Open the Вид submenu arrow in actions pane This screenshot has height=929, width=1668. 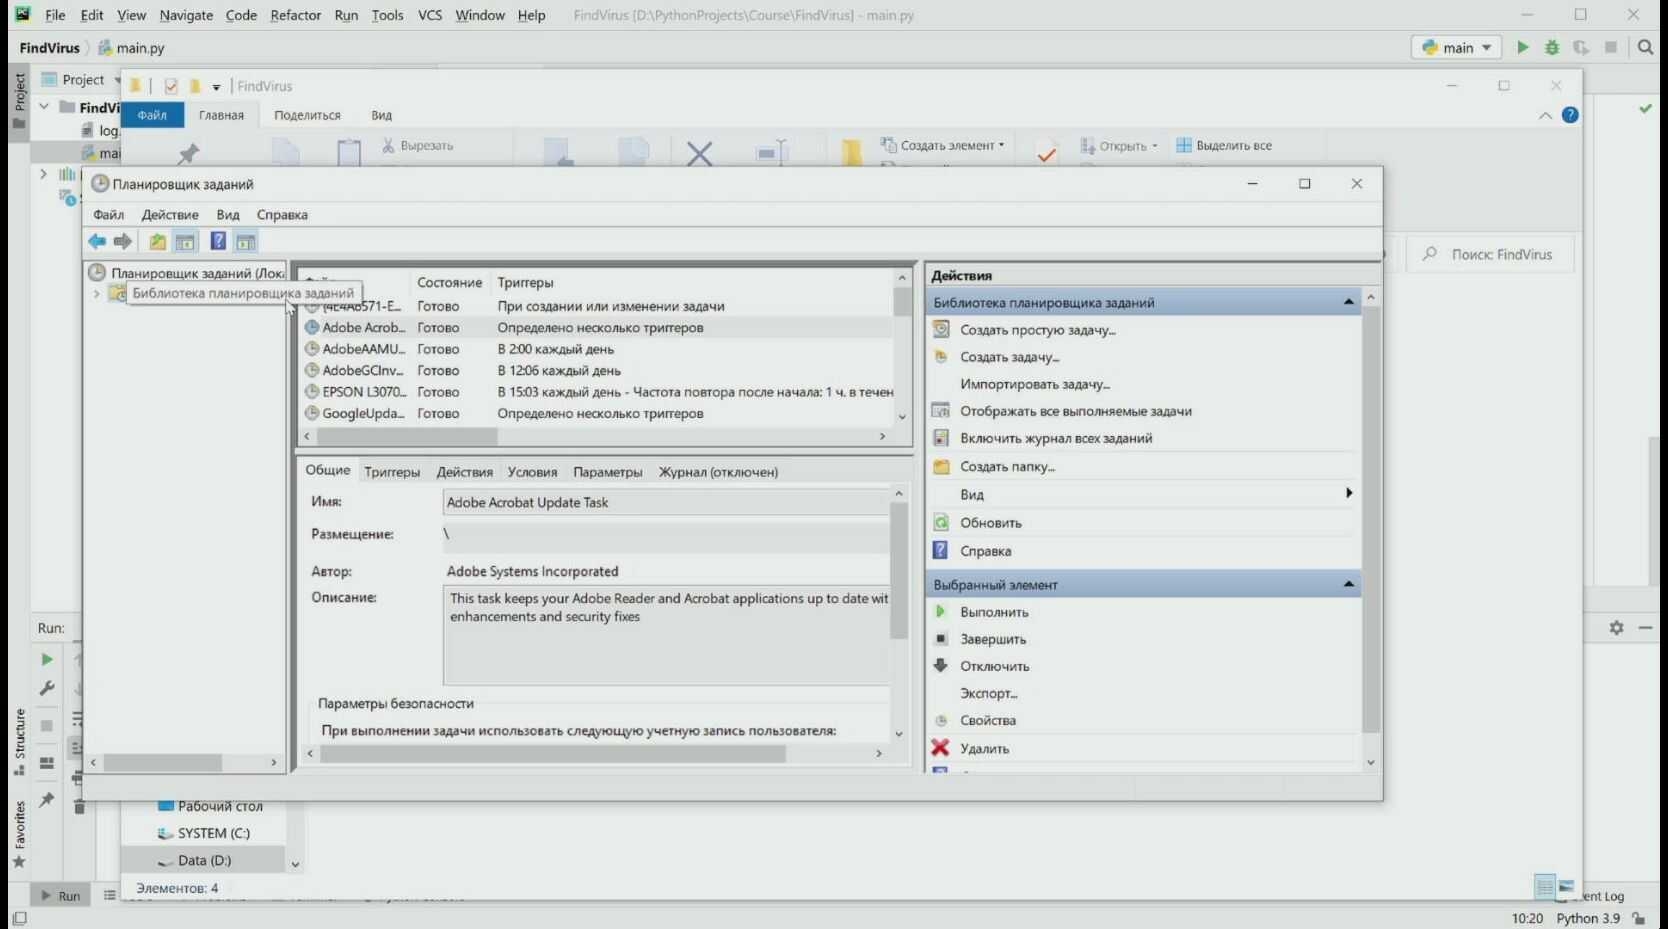point(1349,493)
